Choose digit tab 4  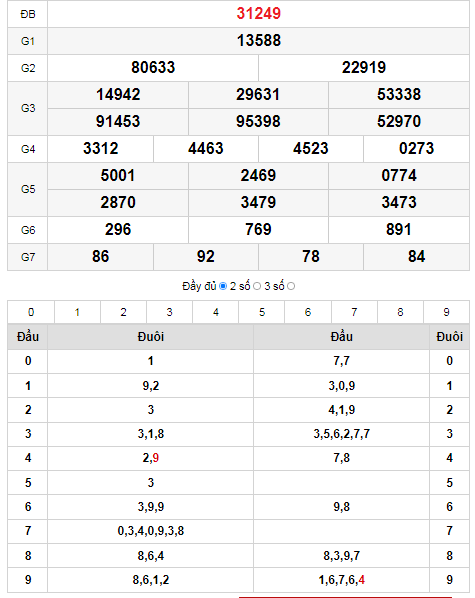coord(216,312)
